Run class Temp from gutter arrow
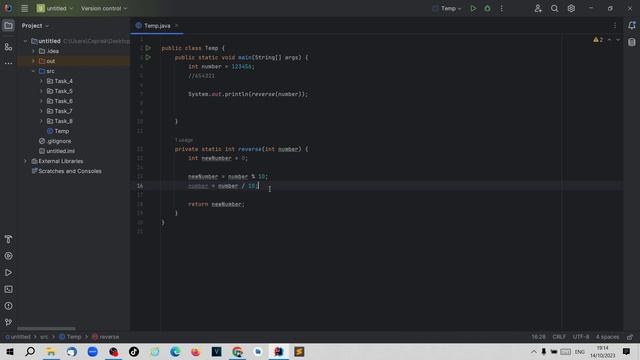 coord(148,48)
